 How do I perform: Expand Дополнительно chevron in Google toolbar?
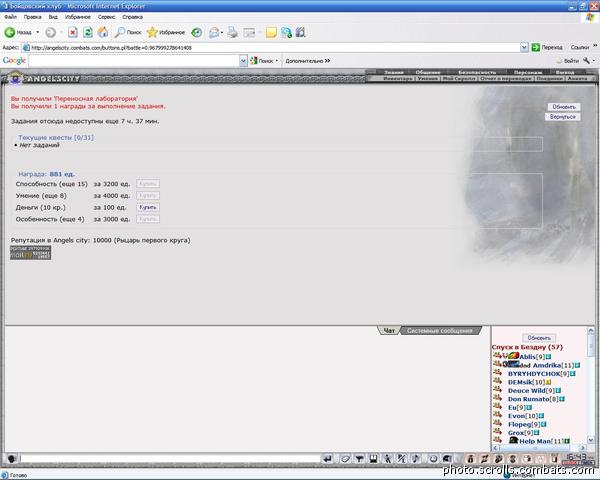tap(328, 60)
